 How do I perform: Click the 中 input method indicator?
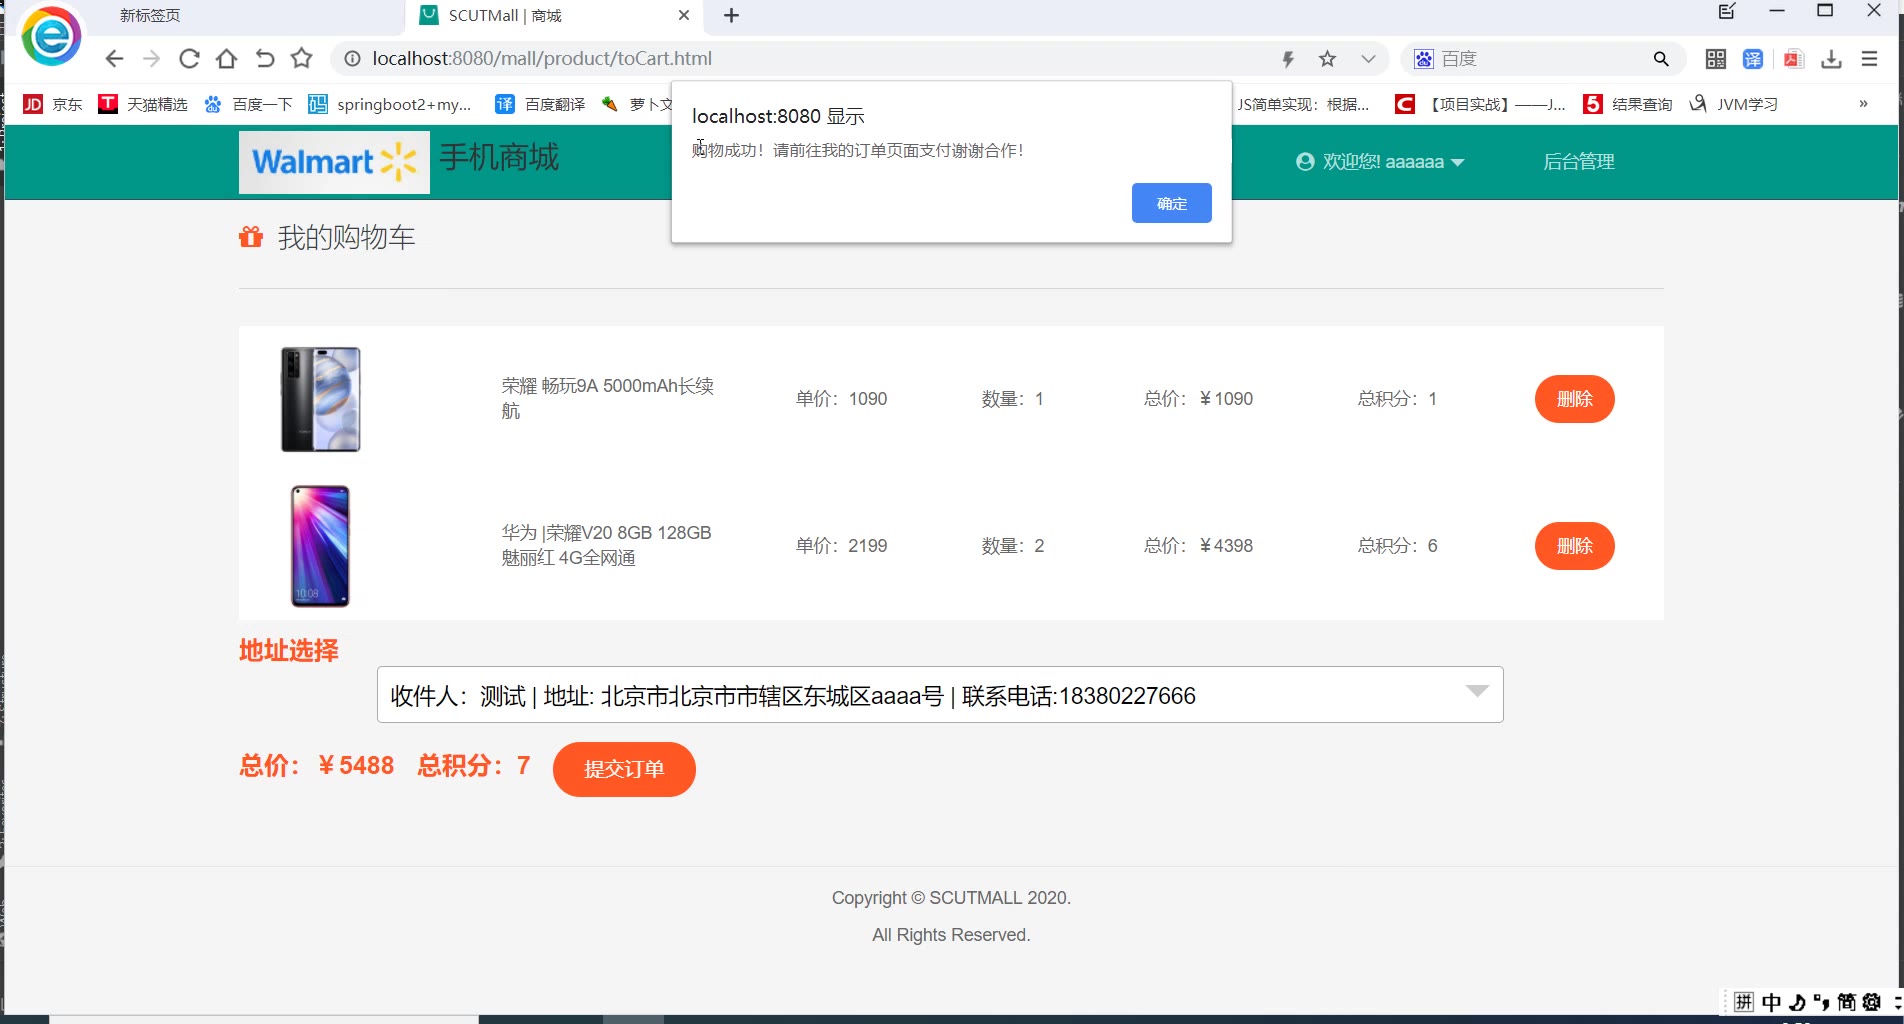click(1772, 1002)
